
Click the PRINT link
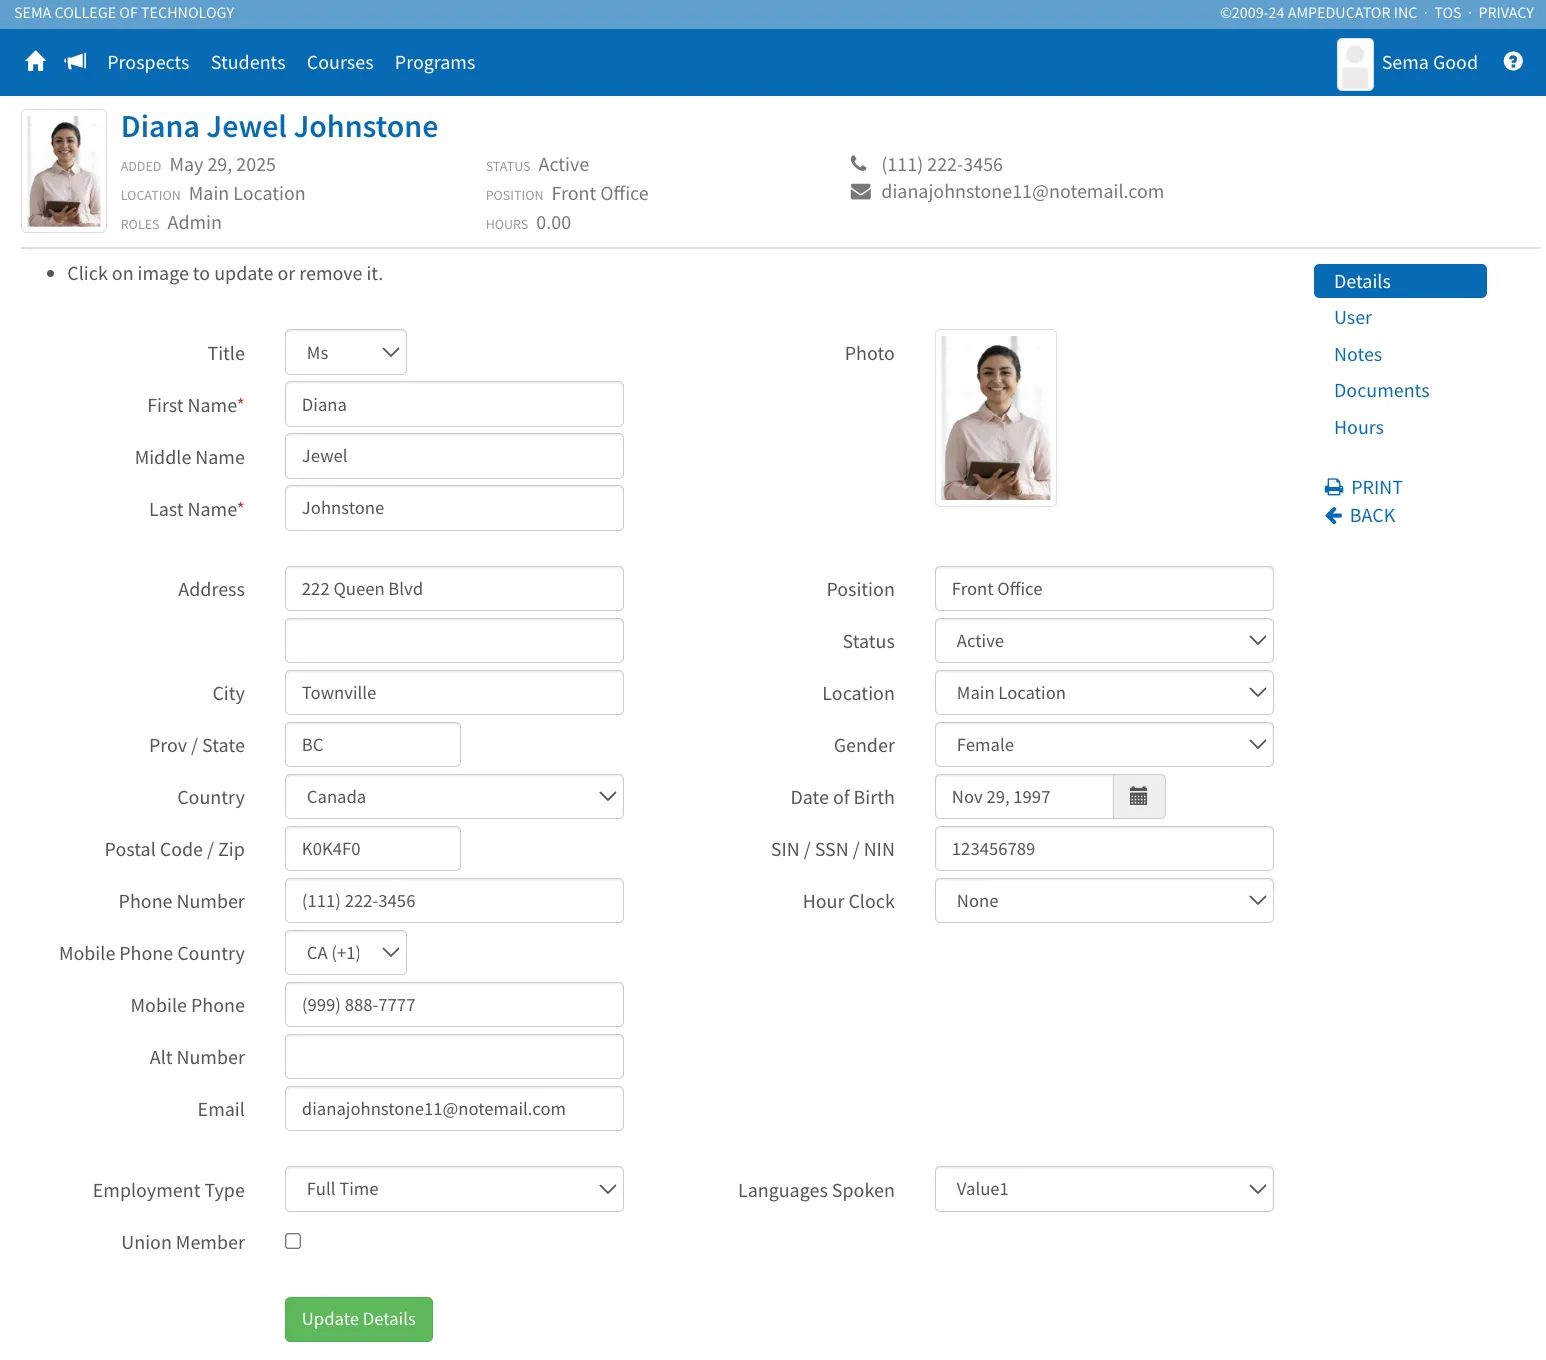click(x=1364, y=487)
